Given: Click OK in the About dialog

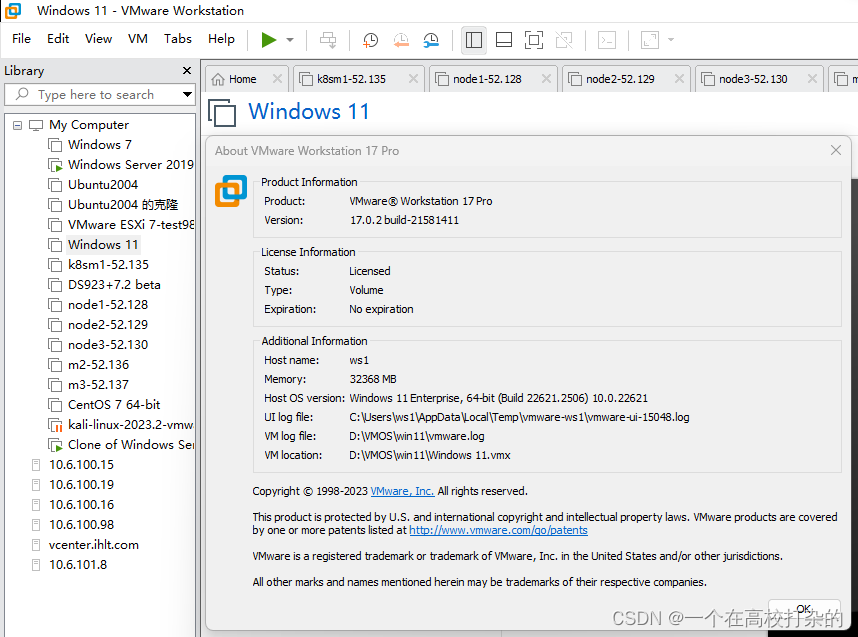Looking at the screenshot, I should pos(803,609).
